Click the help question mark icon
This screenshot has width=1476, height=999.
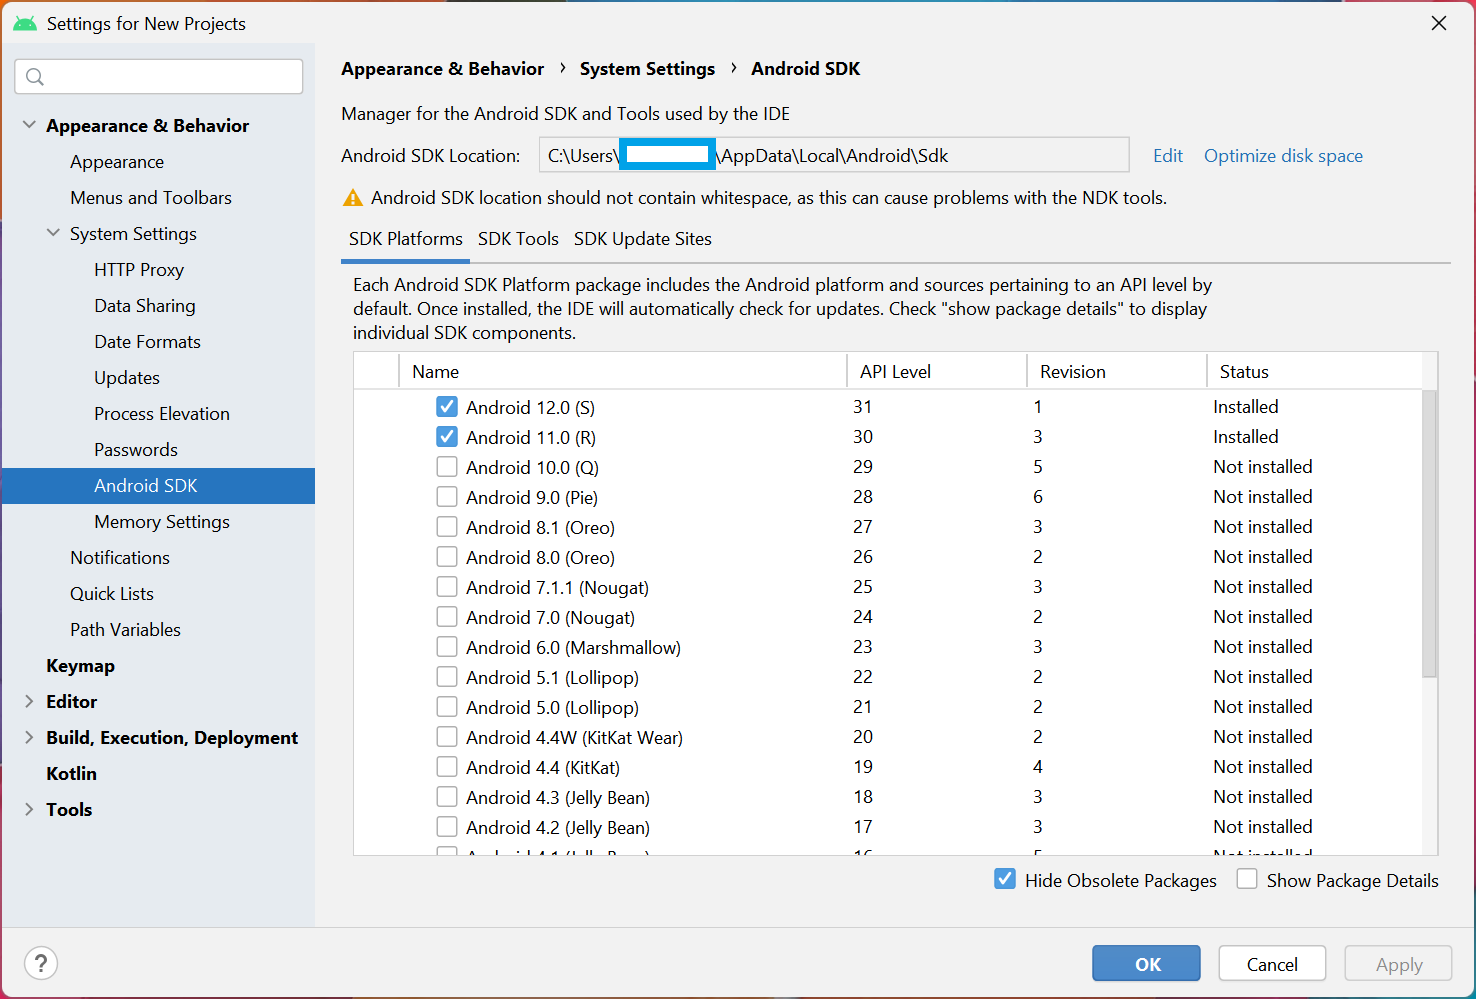point(41,963)
